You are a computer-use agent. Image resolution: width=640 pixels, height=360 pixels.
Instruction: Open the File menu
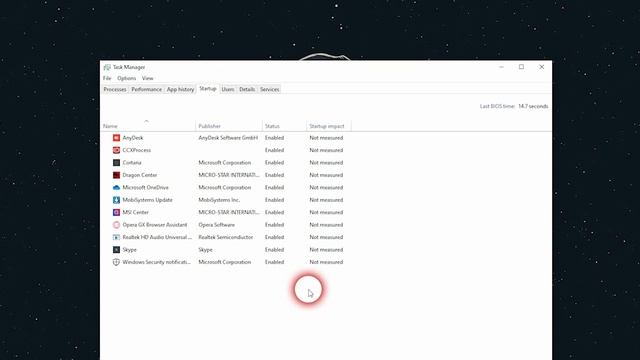tap(107, 78)
